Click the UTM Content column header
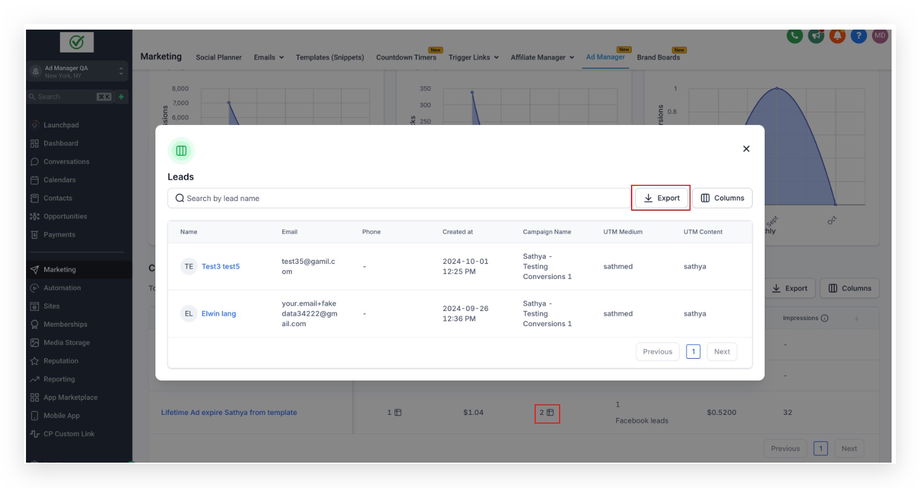The width and height of the screenshot is (920, 488). 703,232
